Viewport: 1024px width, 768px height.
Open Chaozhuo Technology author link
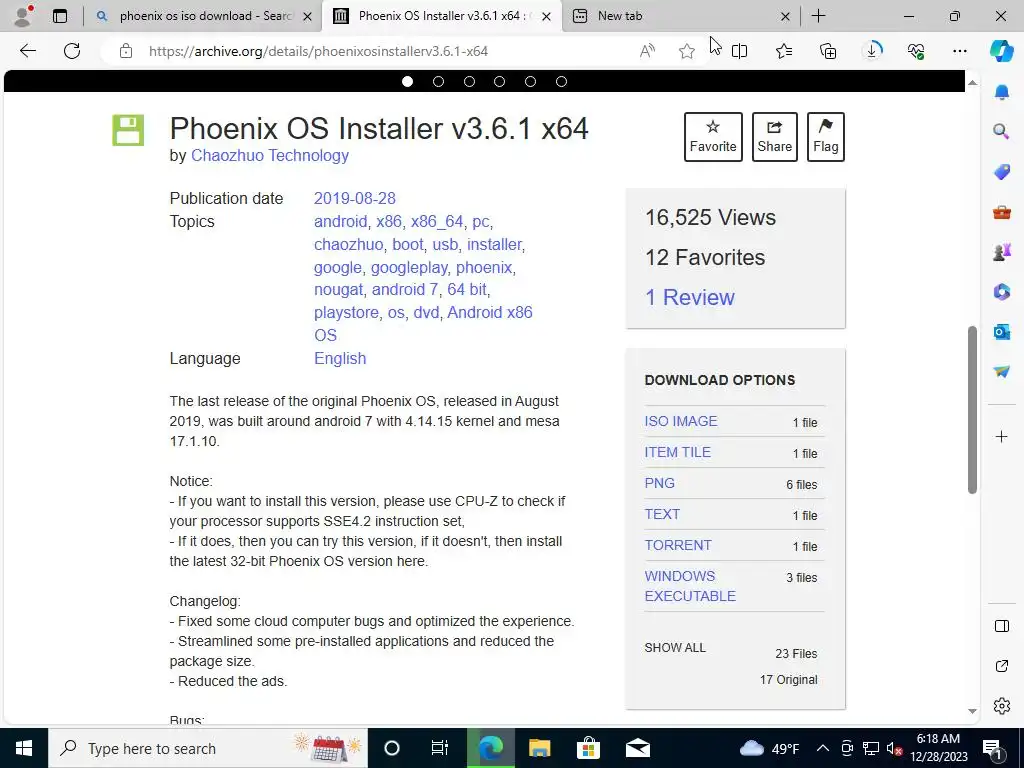coord(270,155)
